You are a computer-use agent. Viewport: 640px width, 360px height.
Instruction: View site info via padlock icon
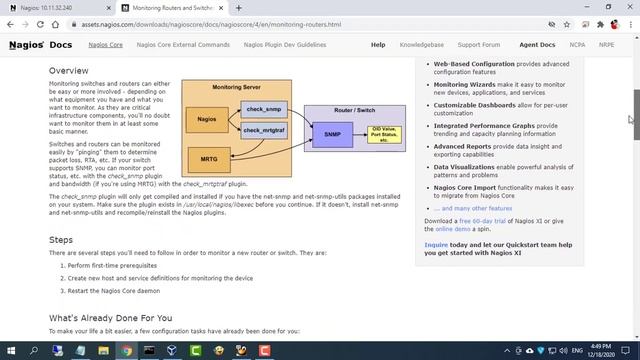tap(74, 24)
